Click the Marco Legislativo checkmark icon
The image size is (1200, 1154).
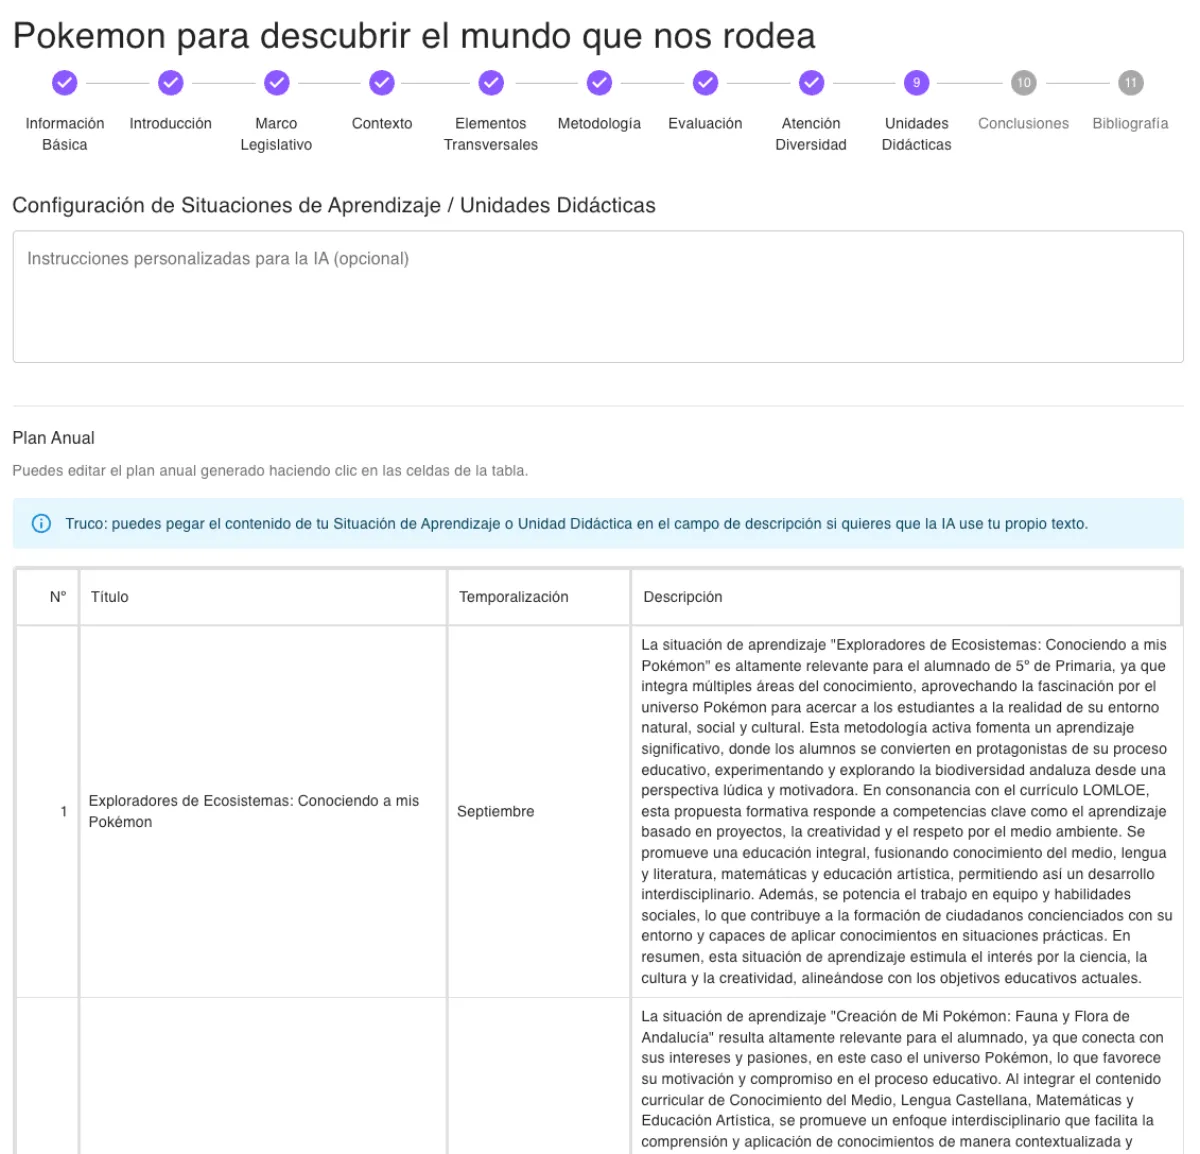[275, 84]
